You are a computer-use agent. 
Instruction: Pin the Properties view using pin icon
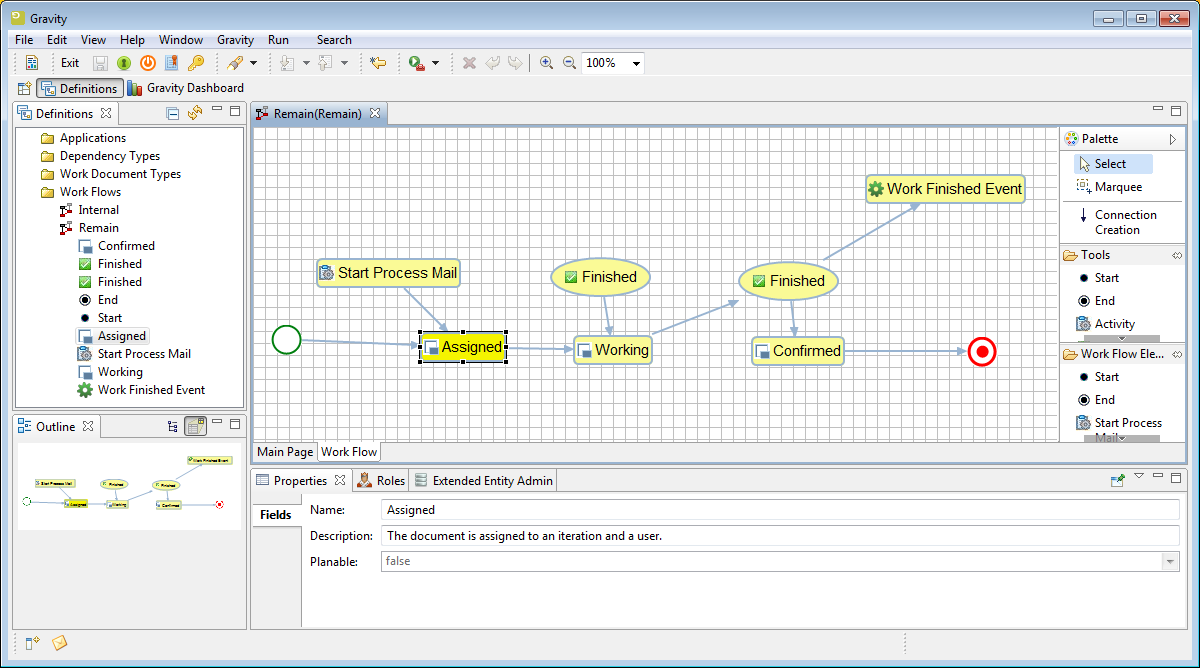click(x=1118, y=480)
